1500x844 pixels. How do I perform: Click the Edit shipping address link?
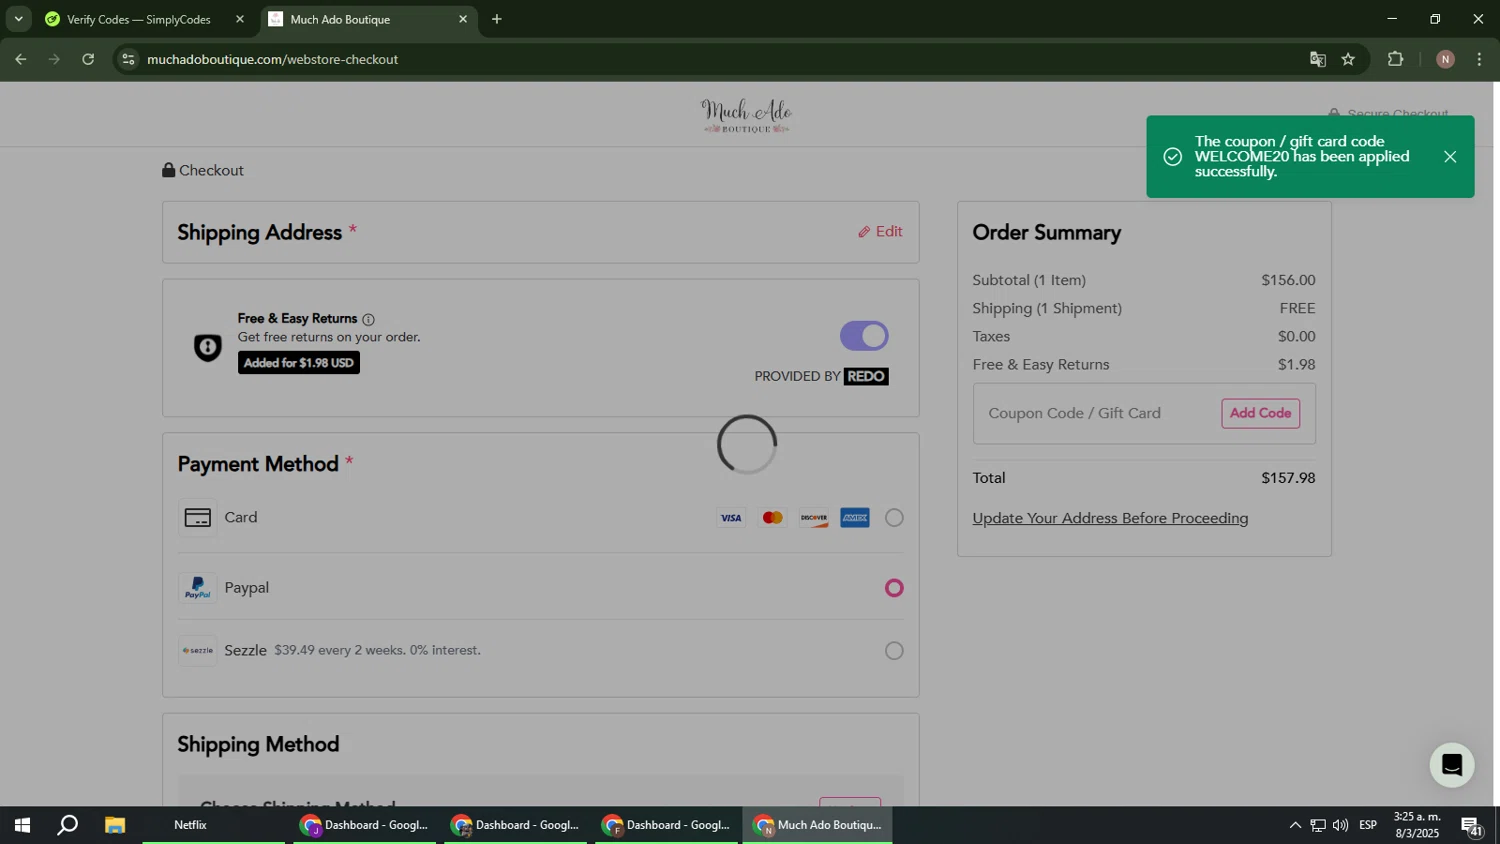pyautogui.click(x=880, y=232)
